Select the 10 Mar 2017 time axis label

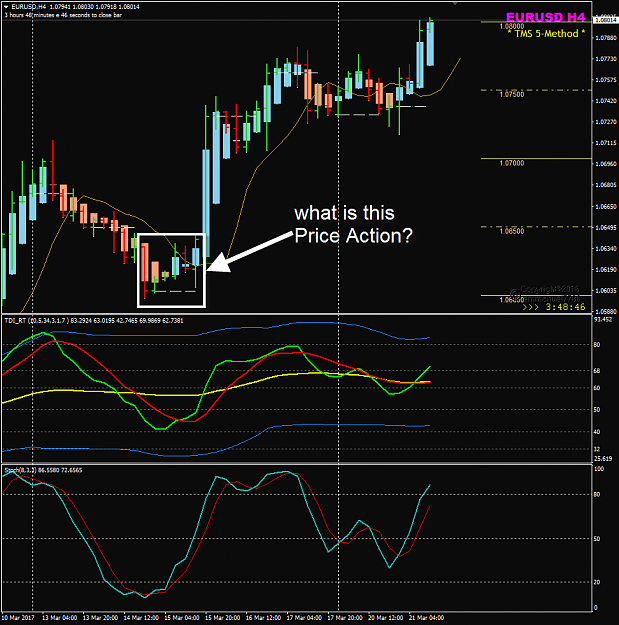(x=18, y=618)
